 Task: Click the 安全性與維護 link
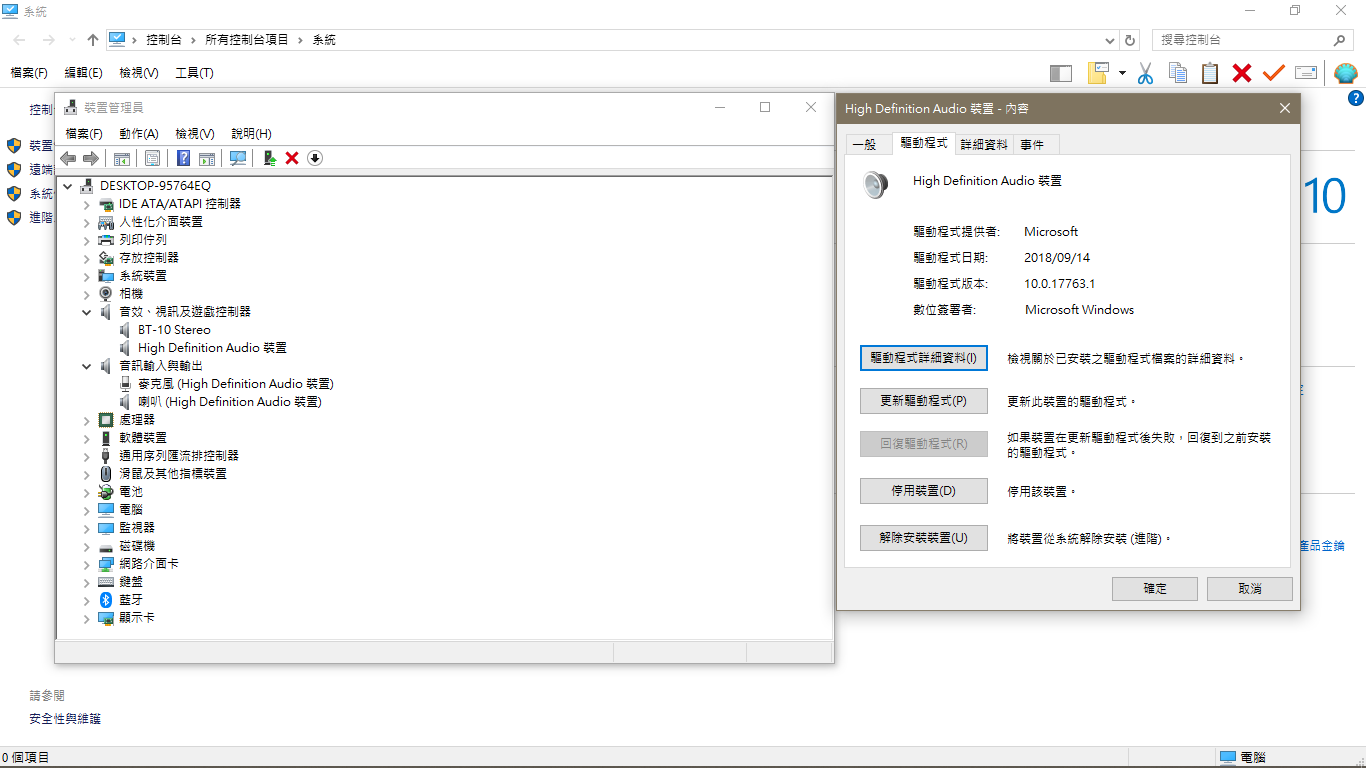pos(65,719)
